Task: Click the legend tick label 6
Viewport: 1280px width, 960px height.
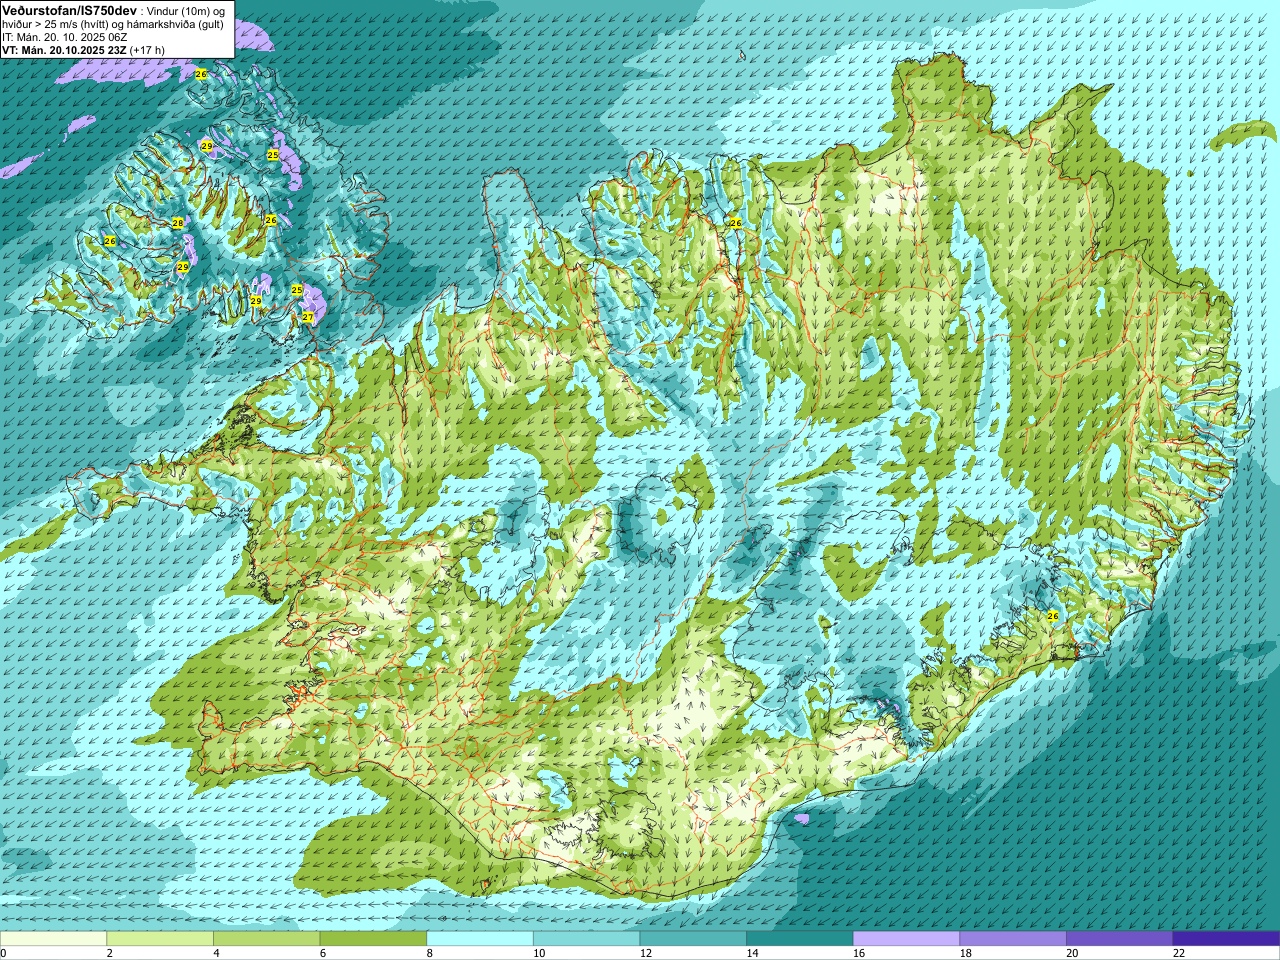Action: click(x=322, y=954)
